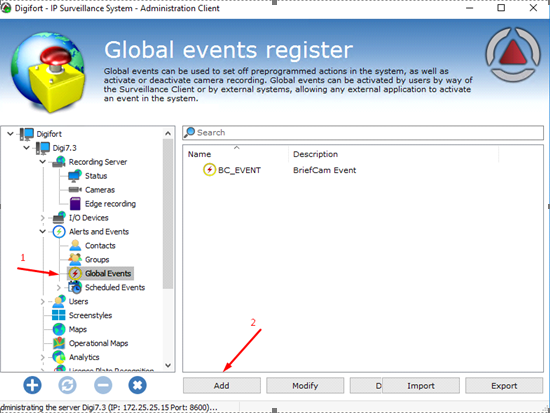Click the I/O Devices icon

(59, 218)
